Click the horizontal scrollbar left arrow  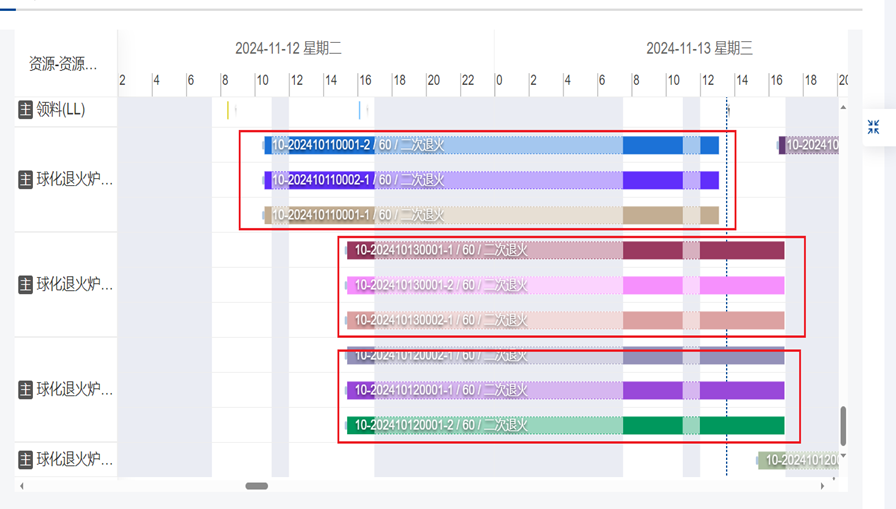[x=22, y=486]
